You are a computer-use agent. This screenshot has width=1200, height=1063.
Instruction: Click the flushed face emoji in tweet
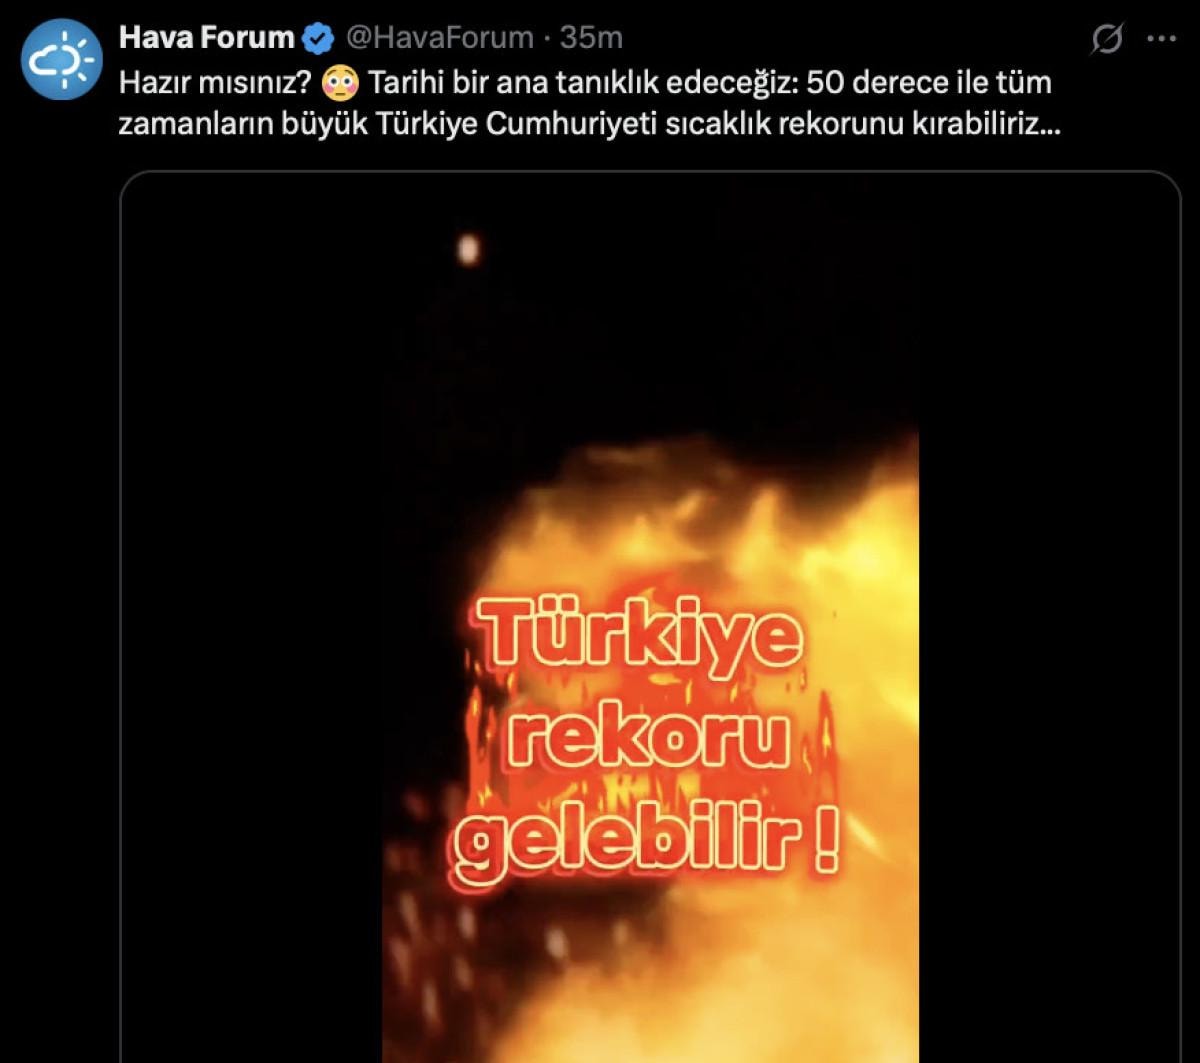(x=341, y=84)
